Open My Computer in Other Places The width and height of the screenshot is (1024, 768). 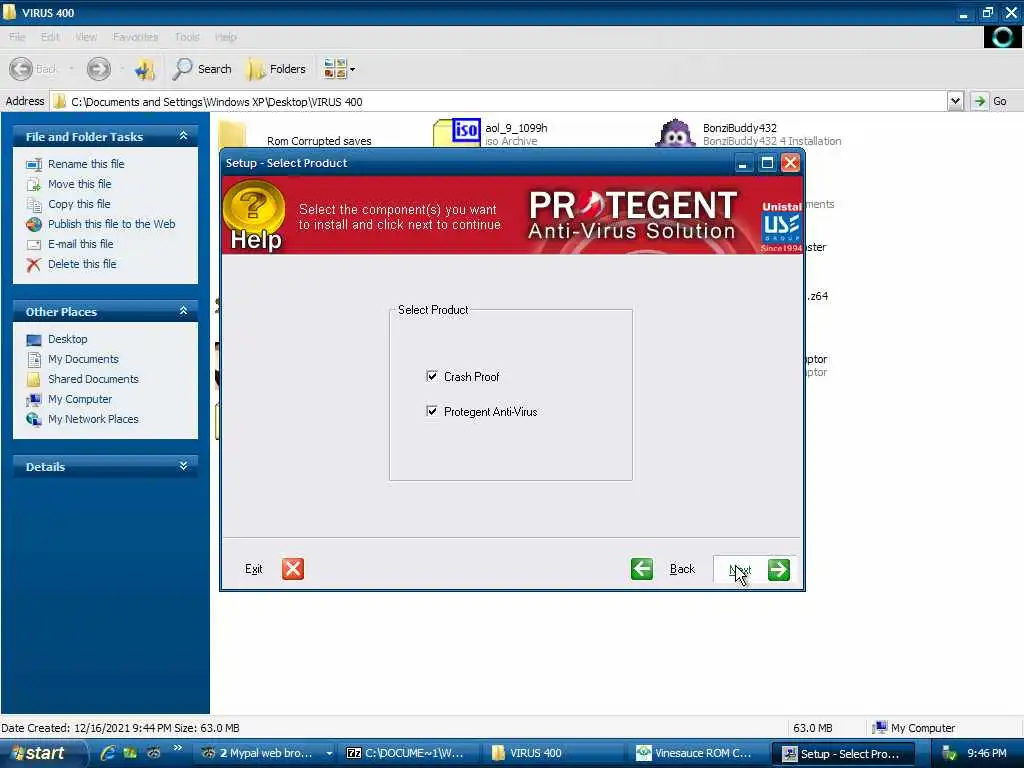(x=80, y=399)
